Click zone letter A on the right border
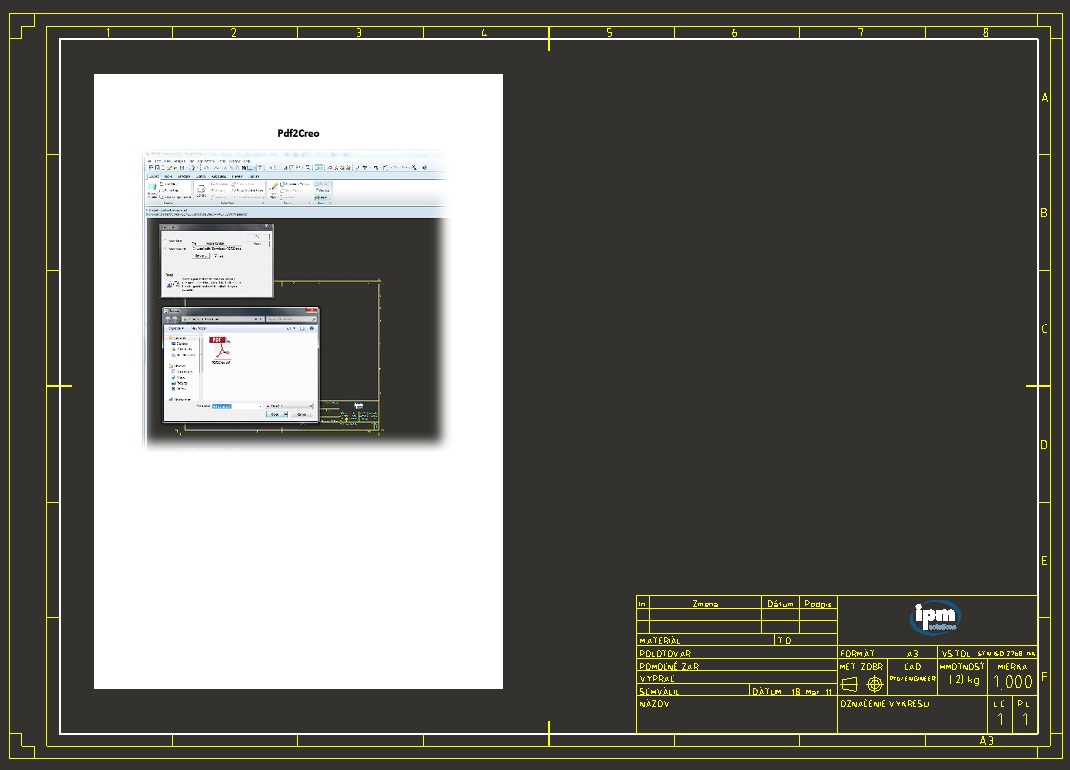This screenshot has height=770, width=1070. (1044, 98)
